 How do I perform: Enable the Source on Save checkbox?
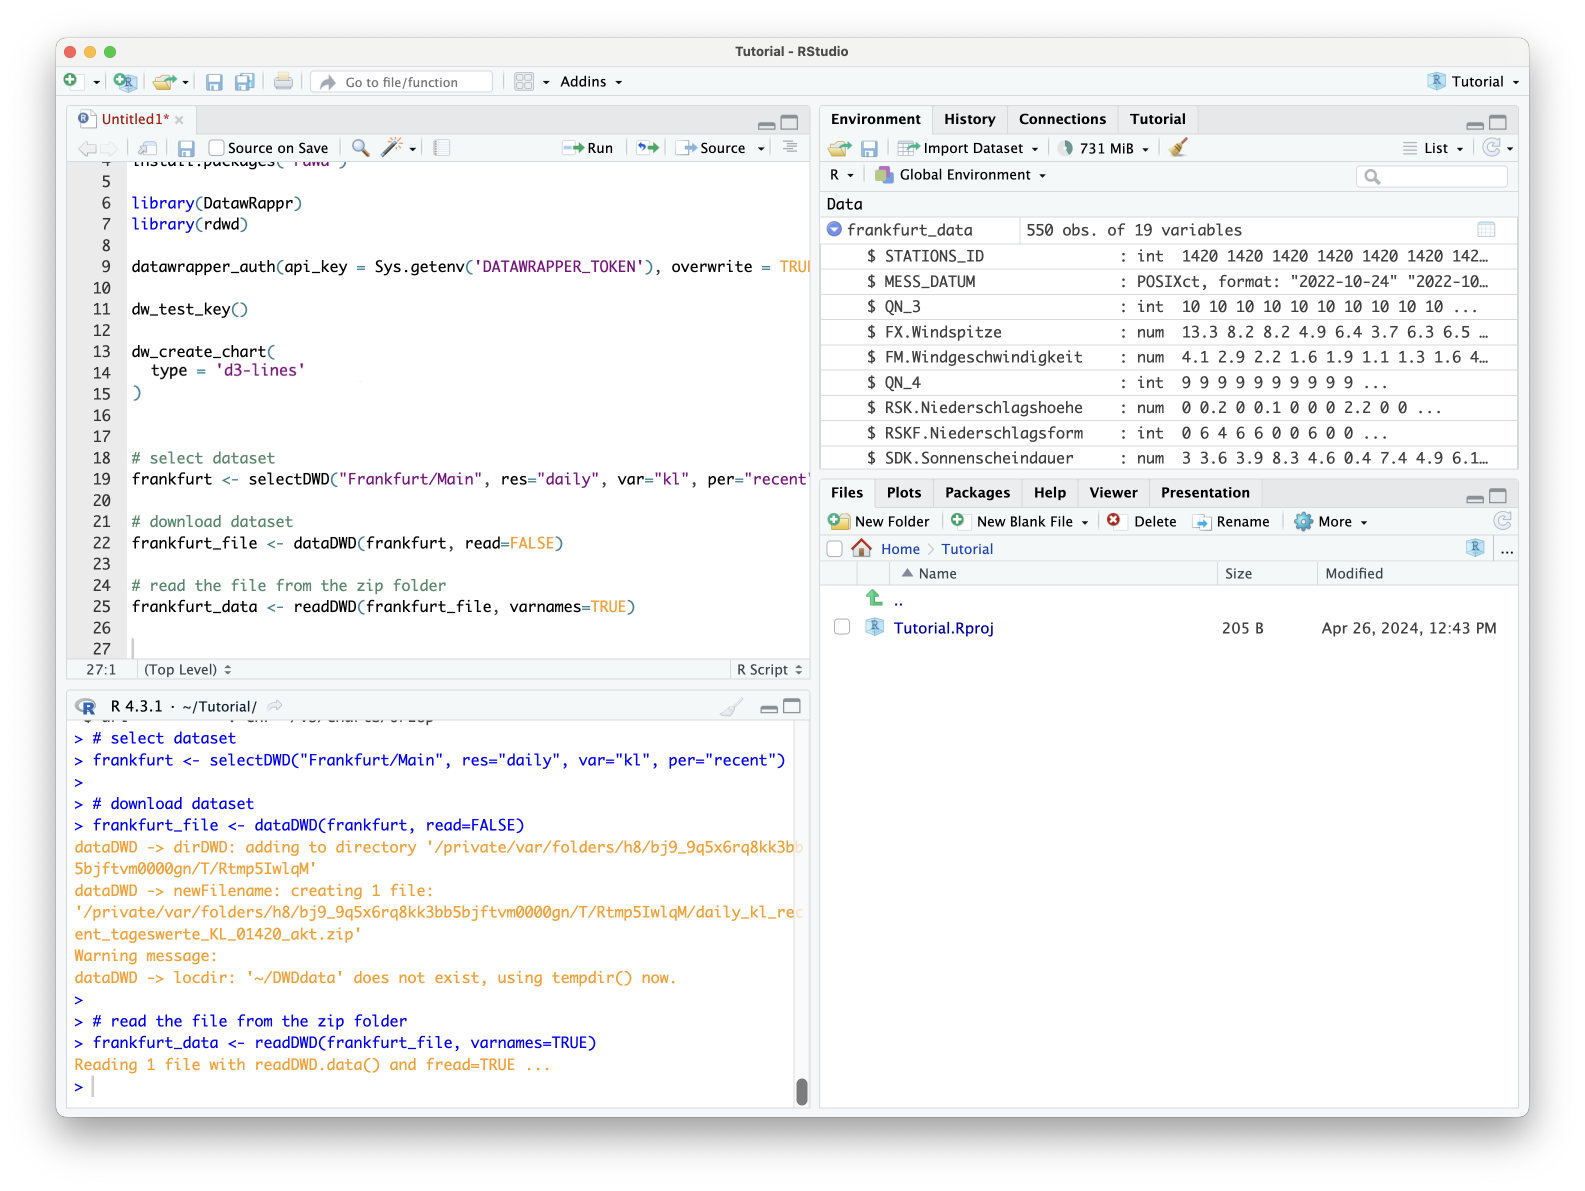click(x=216, y=148)
